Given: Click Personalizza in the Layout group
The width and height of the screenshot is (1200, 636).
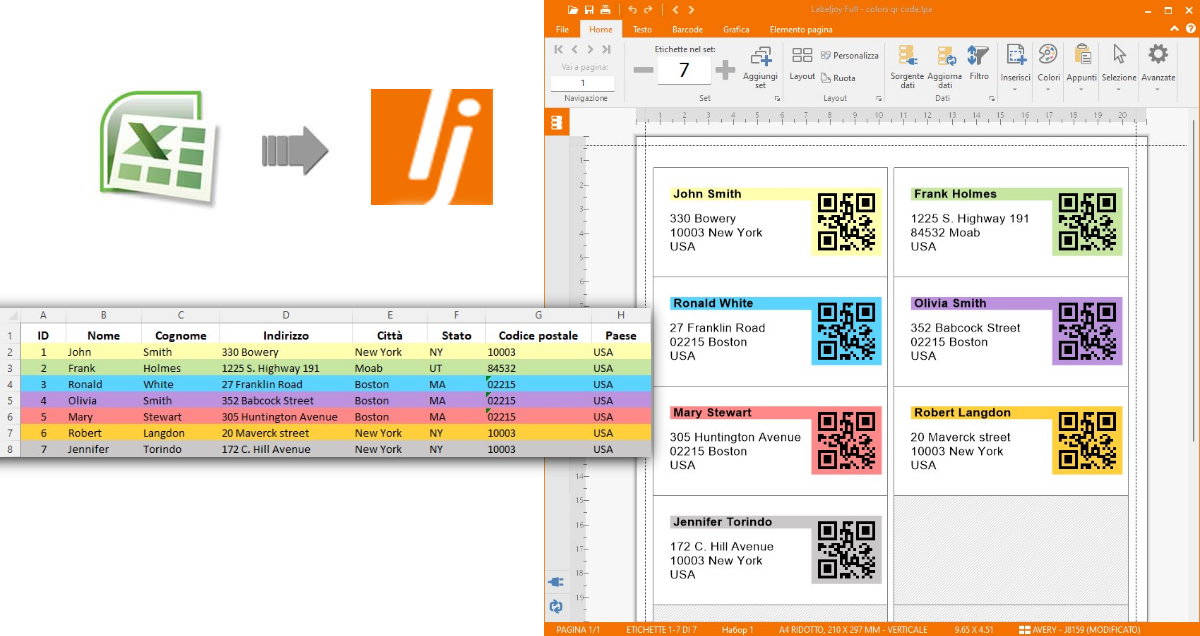Looking at the screenshot, I should pos(849,56).
